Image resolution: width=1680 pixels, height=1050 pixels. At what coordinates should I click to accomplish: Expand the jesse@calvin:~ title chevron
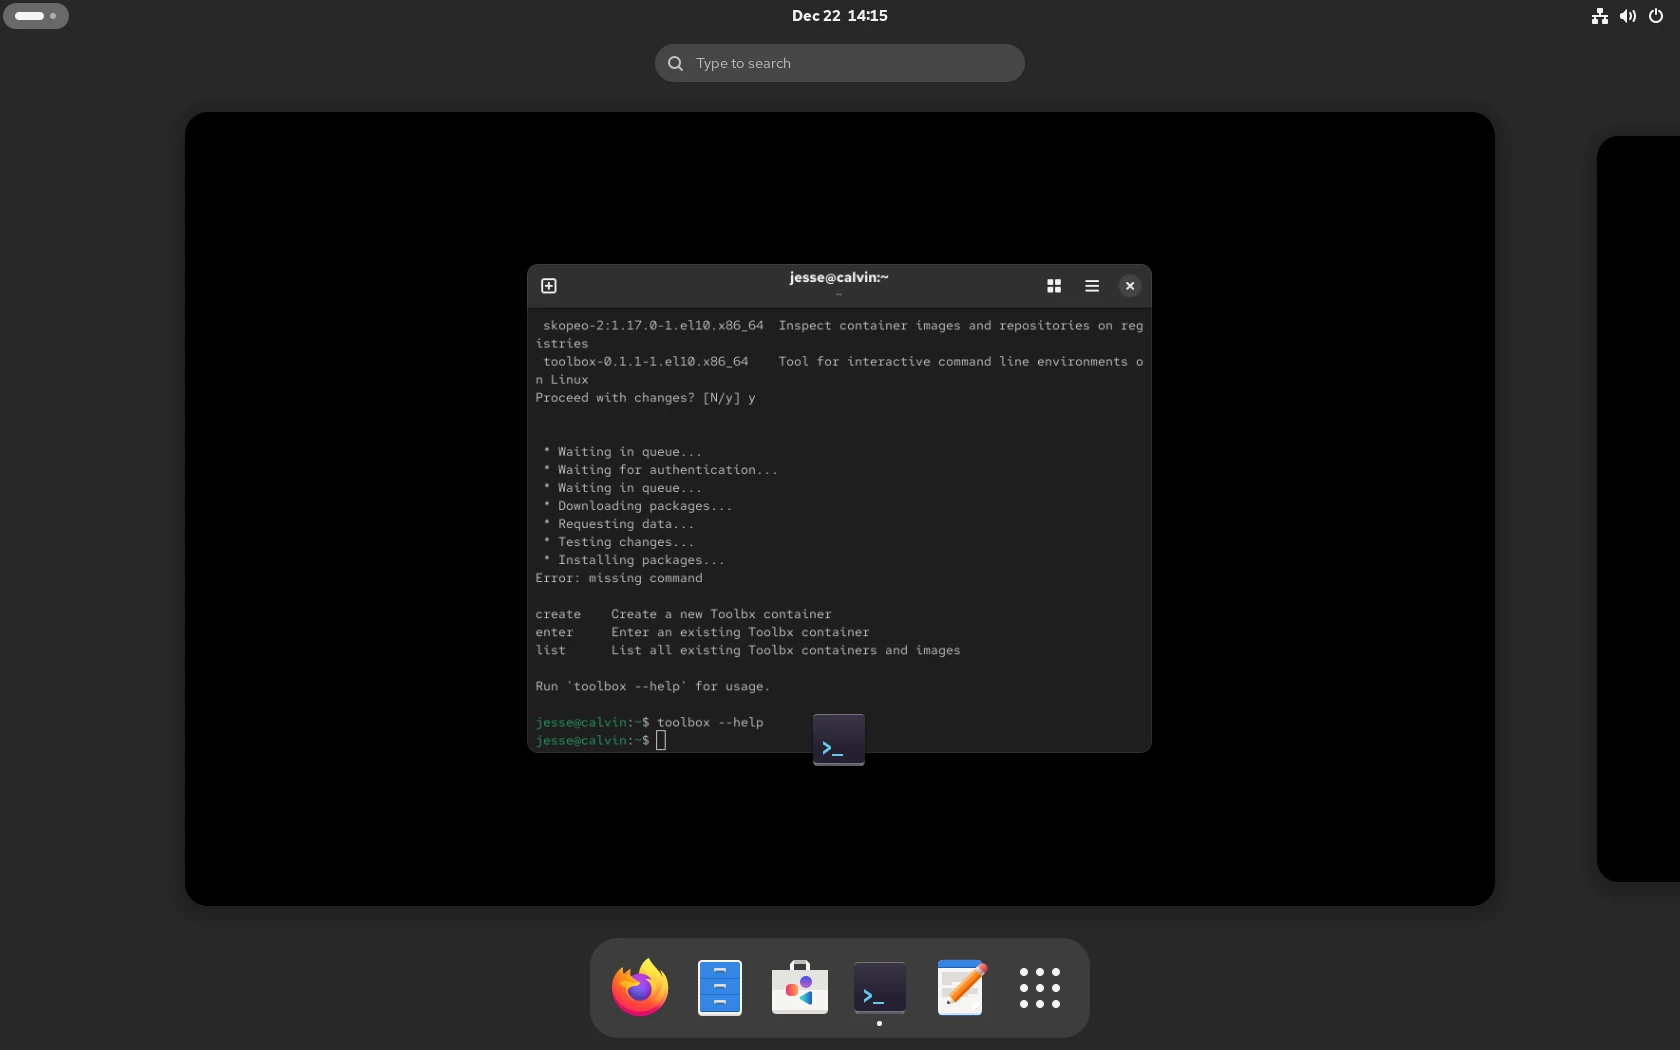tap(838, 295)
